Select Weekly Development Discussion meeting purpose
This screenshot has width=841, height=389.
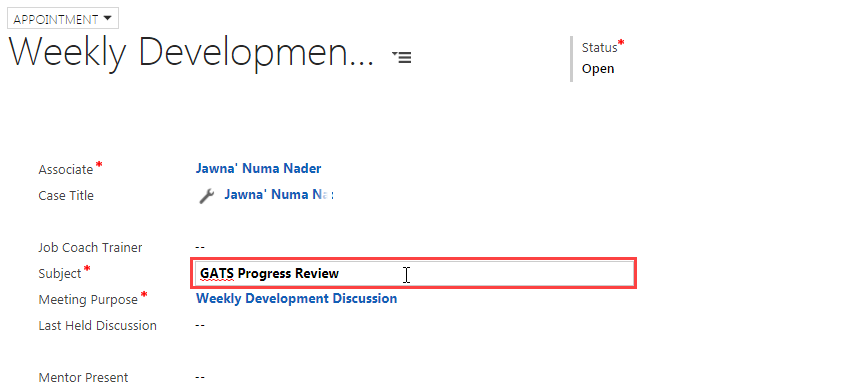297,298
